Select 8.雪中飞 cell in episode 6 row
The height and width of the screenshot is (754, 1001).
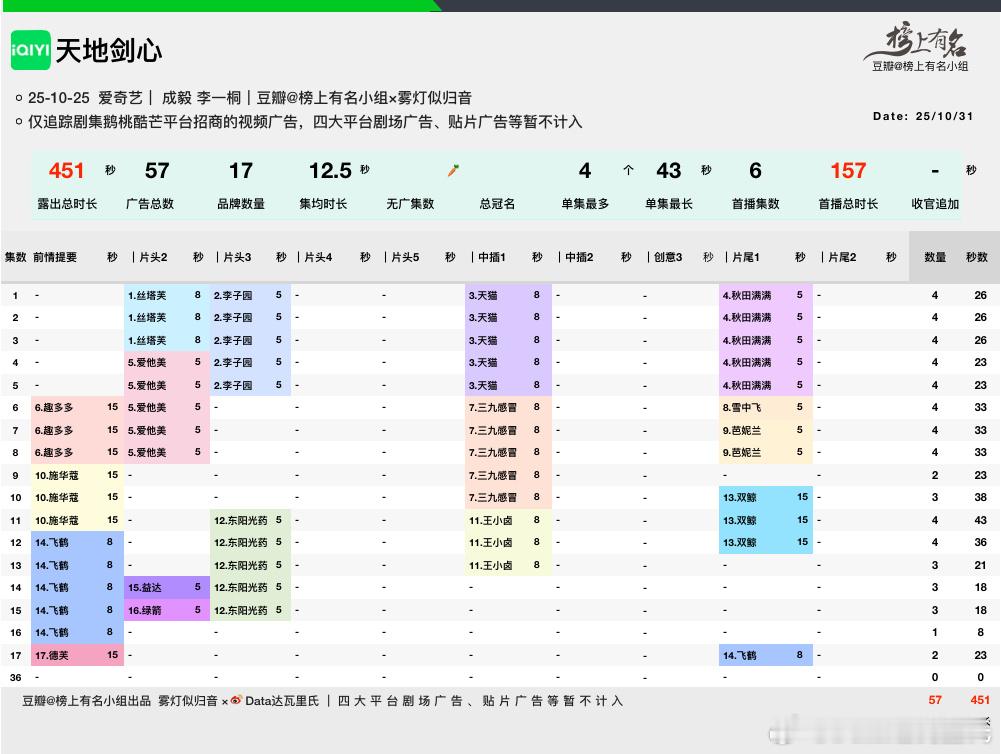pyautogui.click(x=765, y=407)
